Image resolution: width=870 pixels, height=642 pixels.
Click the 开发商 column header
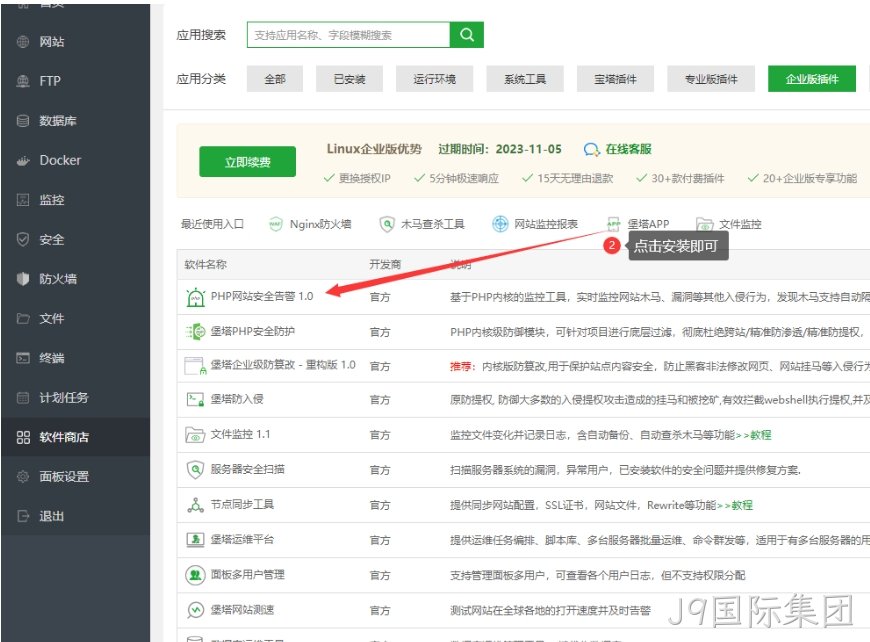pyautogui.click(x=385, y=265)
